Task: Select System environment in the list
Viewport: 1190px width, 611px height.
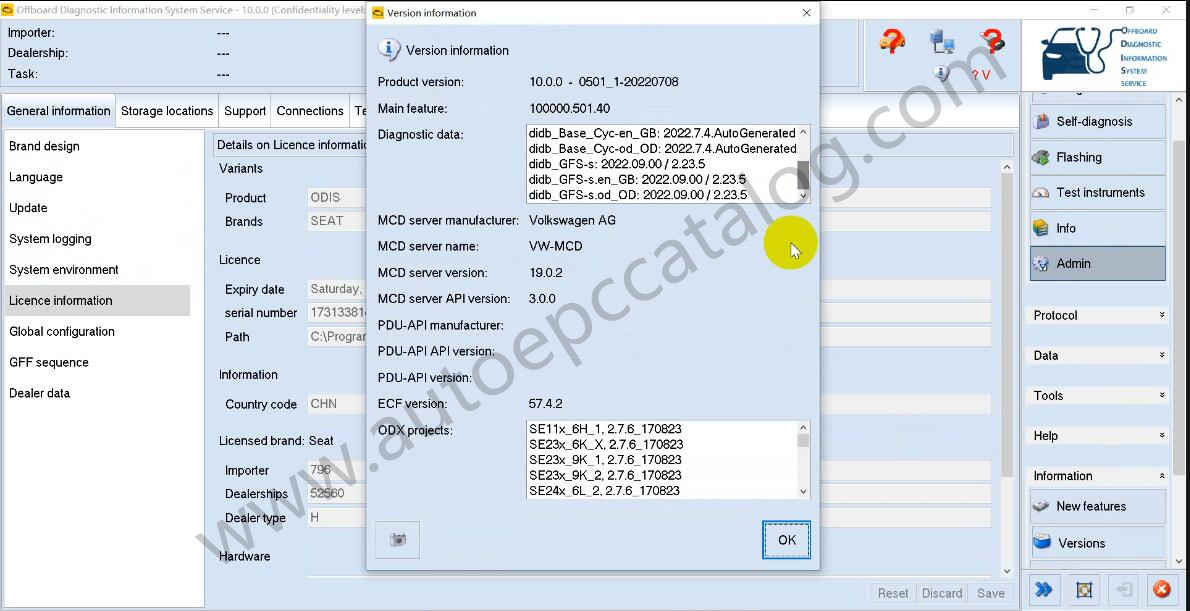Action: (x=97, y=269)
